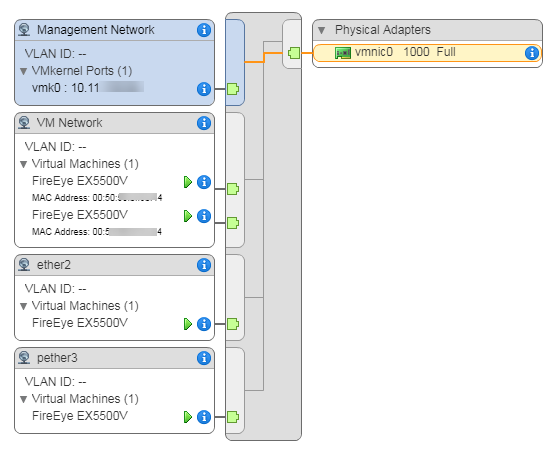Select pether3 port group title
Image resolution: width=555 pixels, height=450 pixels.
[57, 358]
